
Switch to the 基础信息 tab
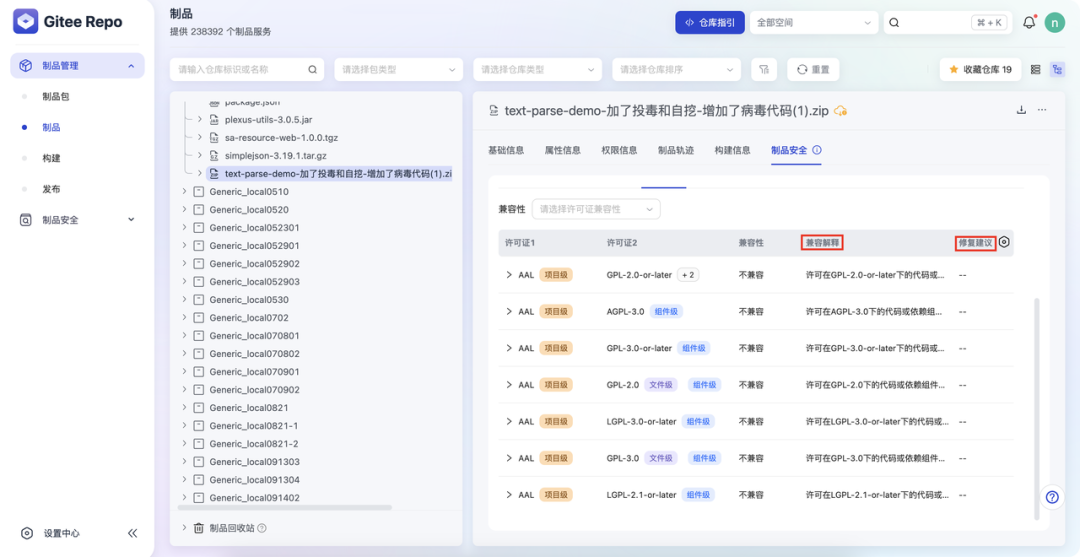click(x=505, y=150)
